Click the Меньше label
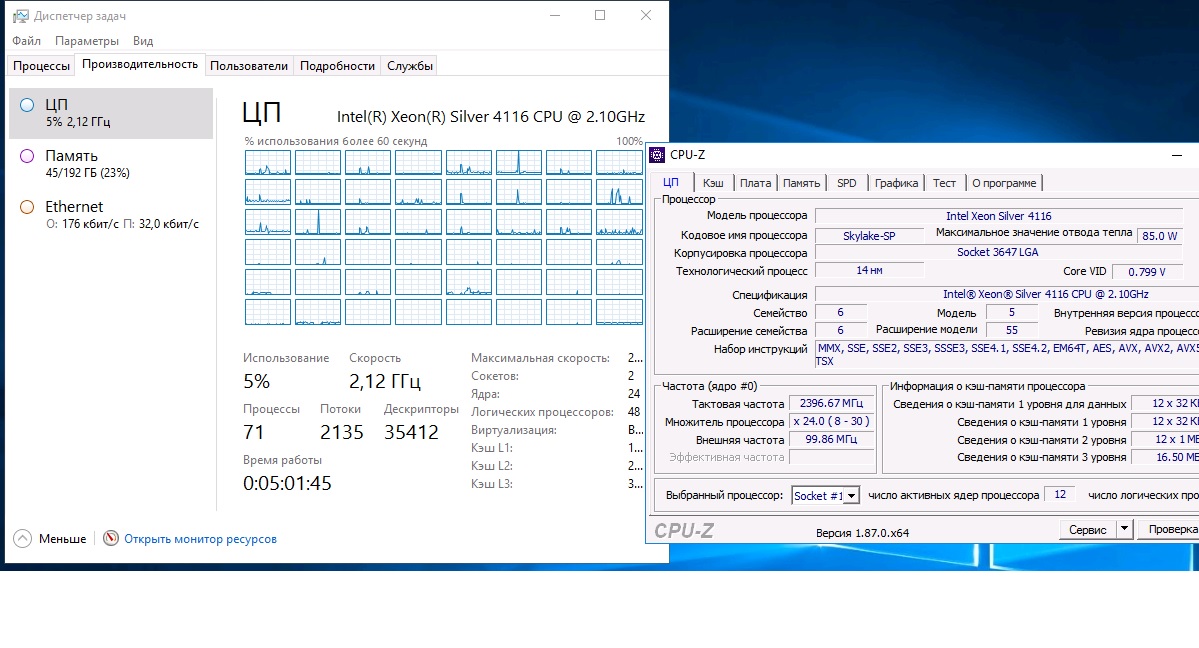Screen dimensions: 1199x648 63,539
